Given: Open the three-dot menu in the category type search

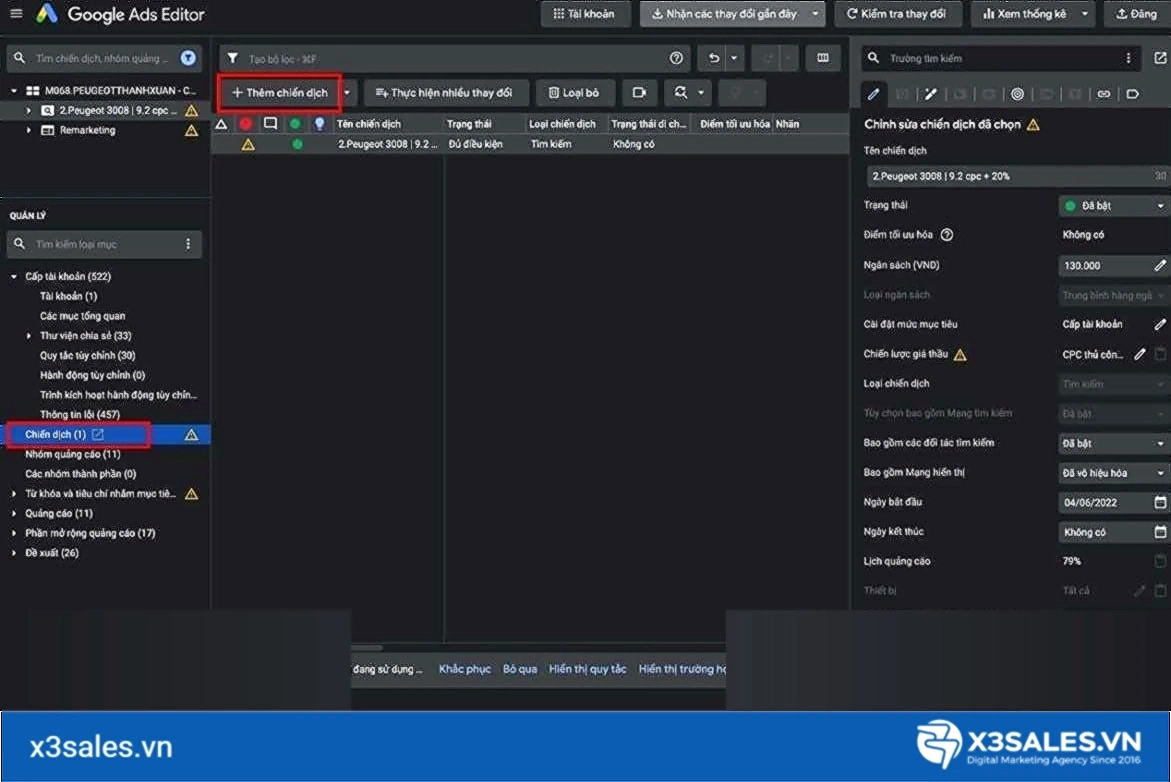Looking at the screenshot, I should [x=188, y=244].
